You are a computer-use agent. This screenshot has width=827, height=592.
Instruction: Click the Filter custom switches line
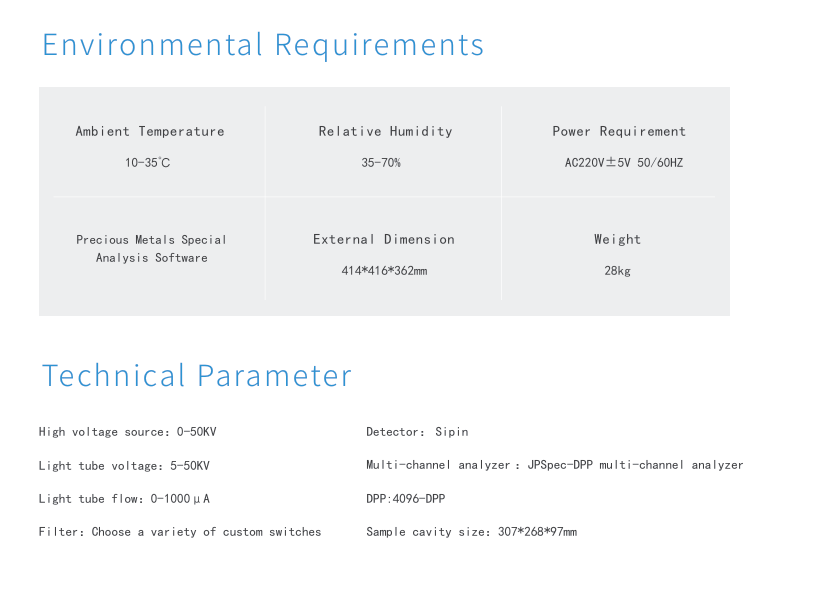point(180,532)
